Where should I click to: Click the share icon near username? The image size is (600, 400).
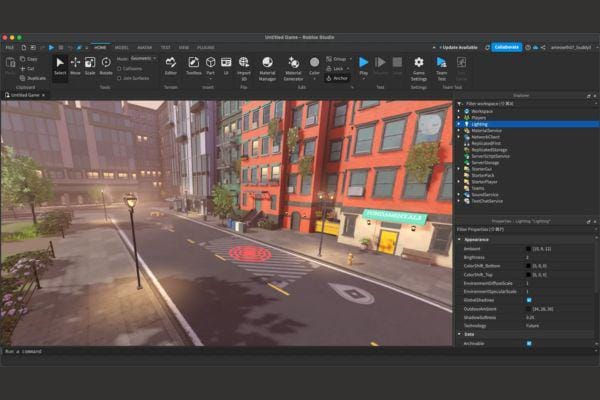tap(543, 47)
